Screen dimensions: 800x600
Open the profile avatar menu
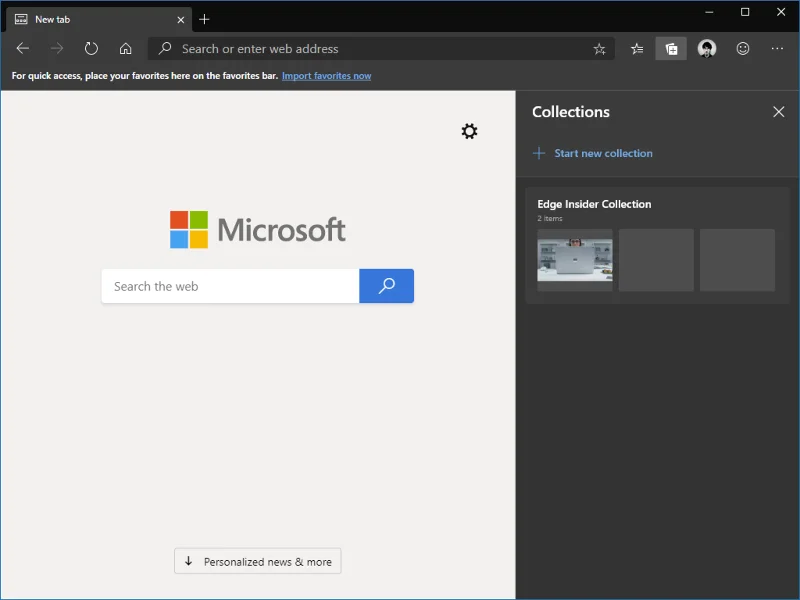pyautogui.click(x=707, y=48)
